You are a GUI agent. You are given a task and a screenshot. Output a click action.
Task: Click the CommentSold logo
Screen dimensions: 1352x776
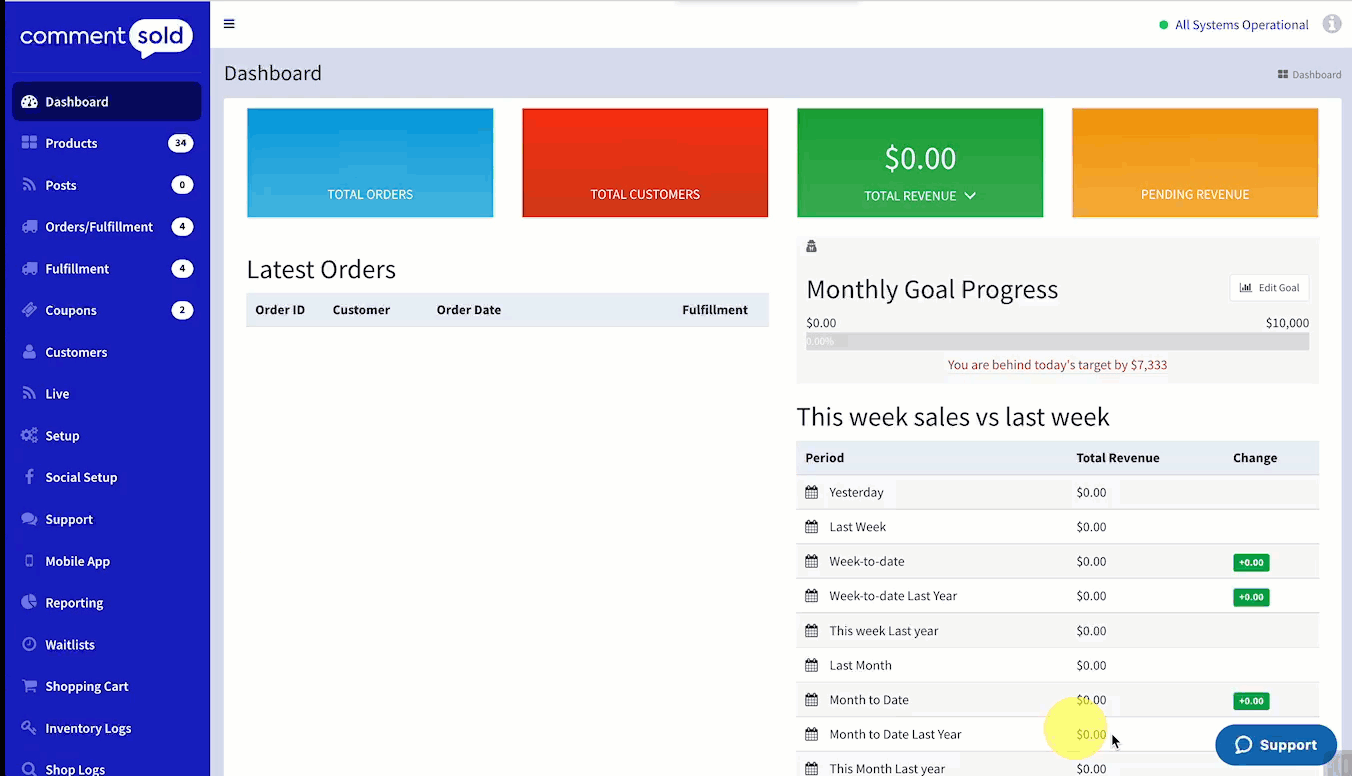[106, 38]
